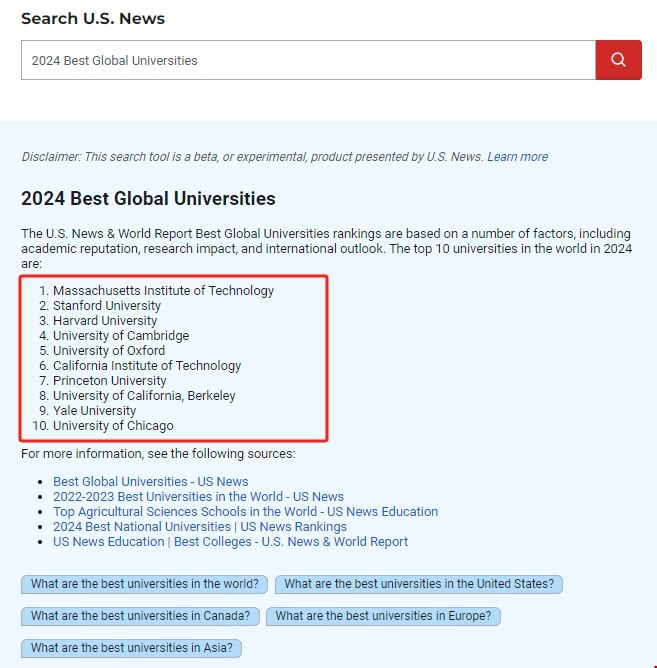Click 'Massachusetts Institute of Technology' list entry
Viewport: 657px width, 668px height.
pyautogui.click(x=163, y=291)
